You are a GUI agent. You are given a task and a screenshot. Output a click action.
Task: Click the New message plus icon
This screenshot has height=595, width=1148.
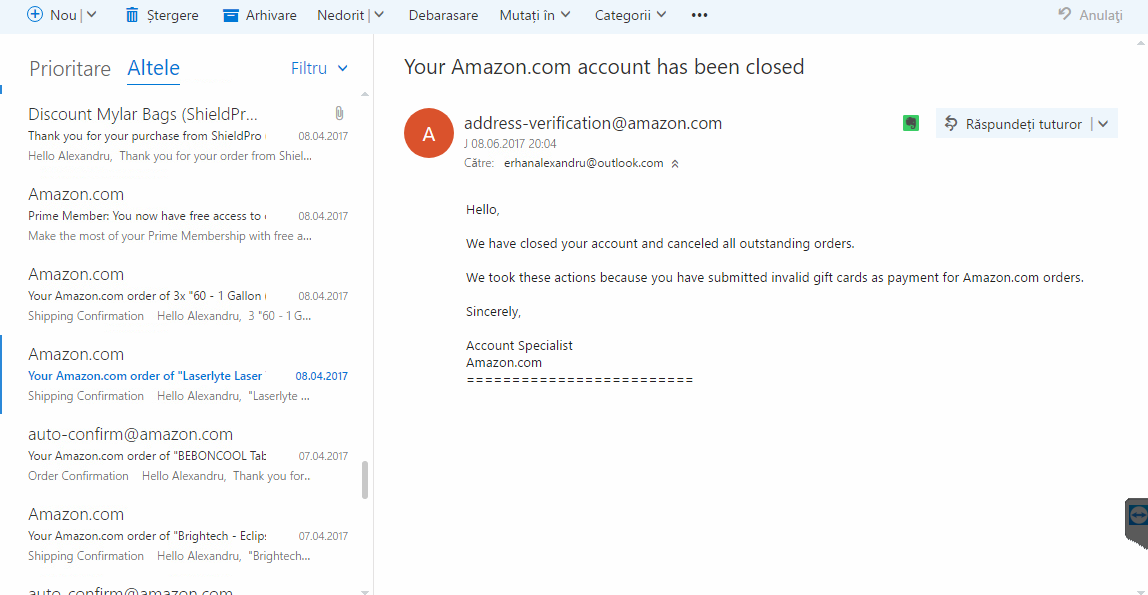pyautogui.click(x=34, y=15)
